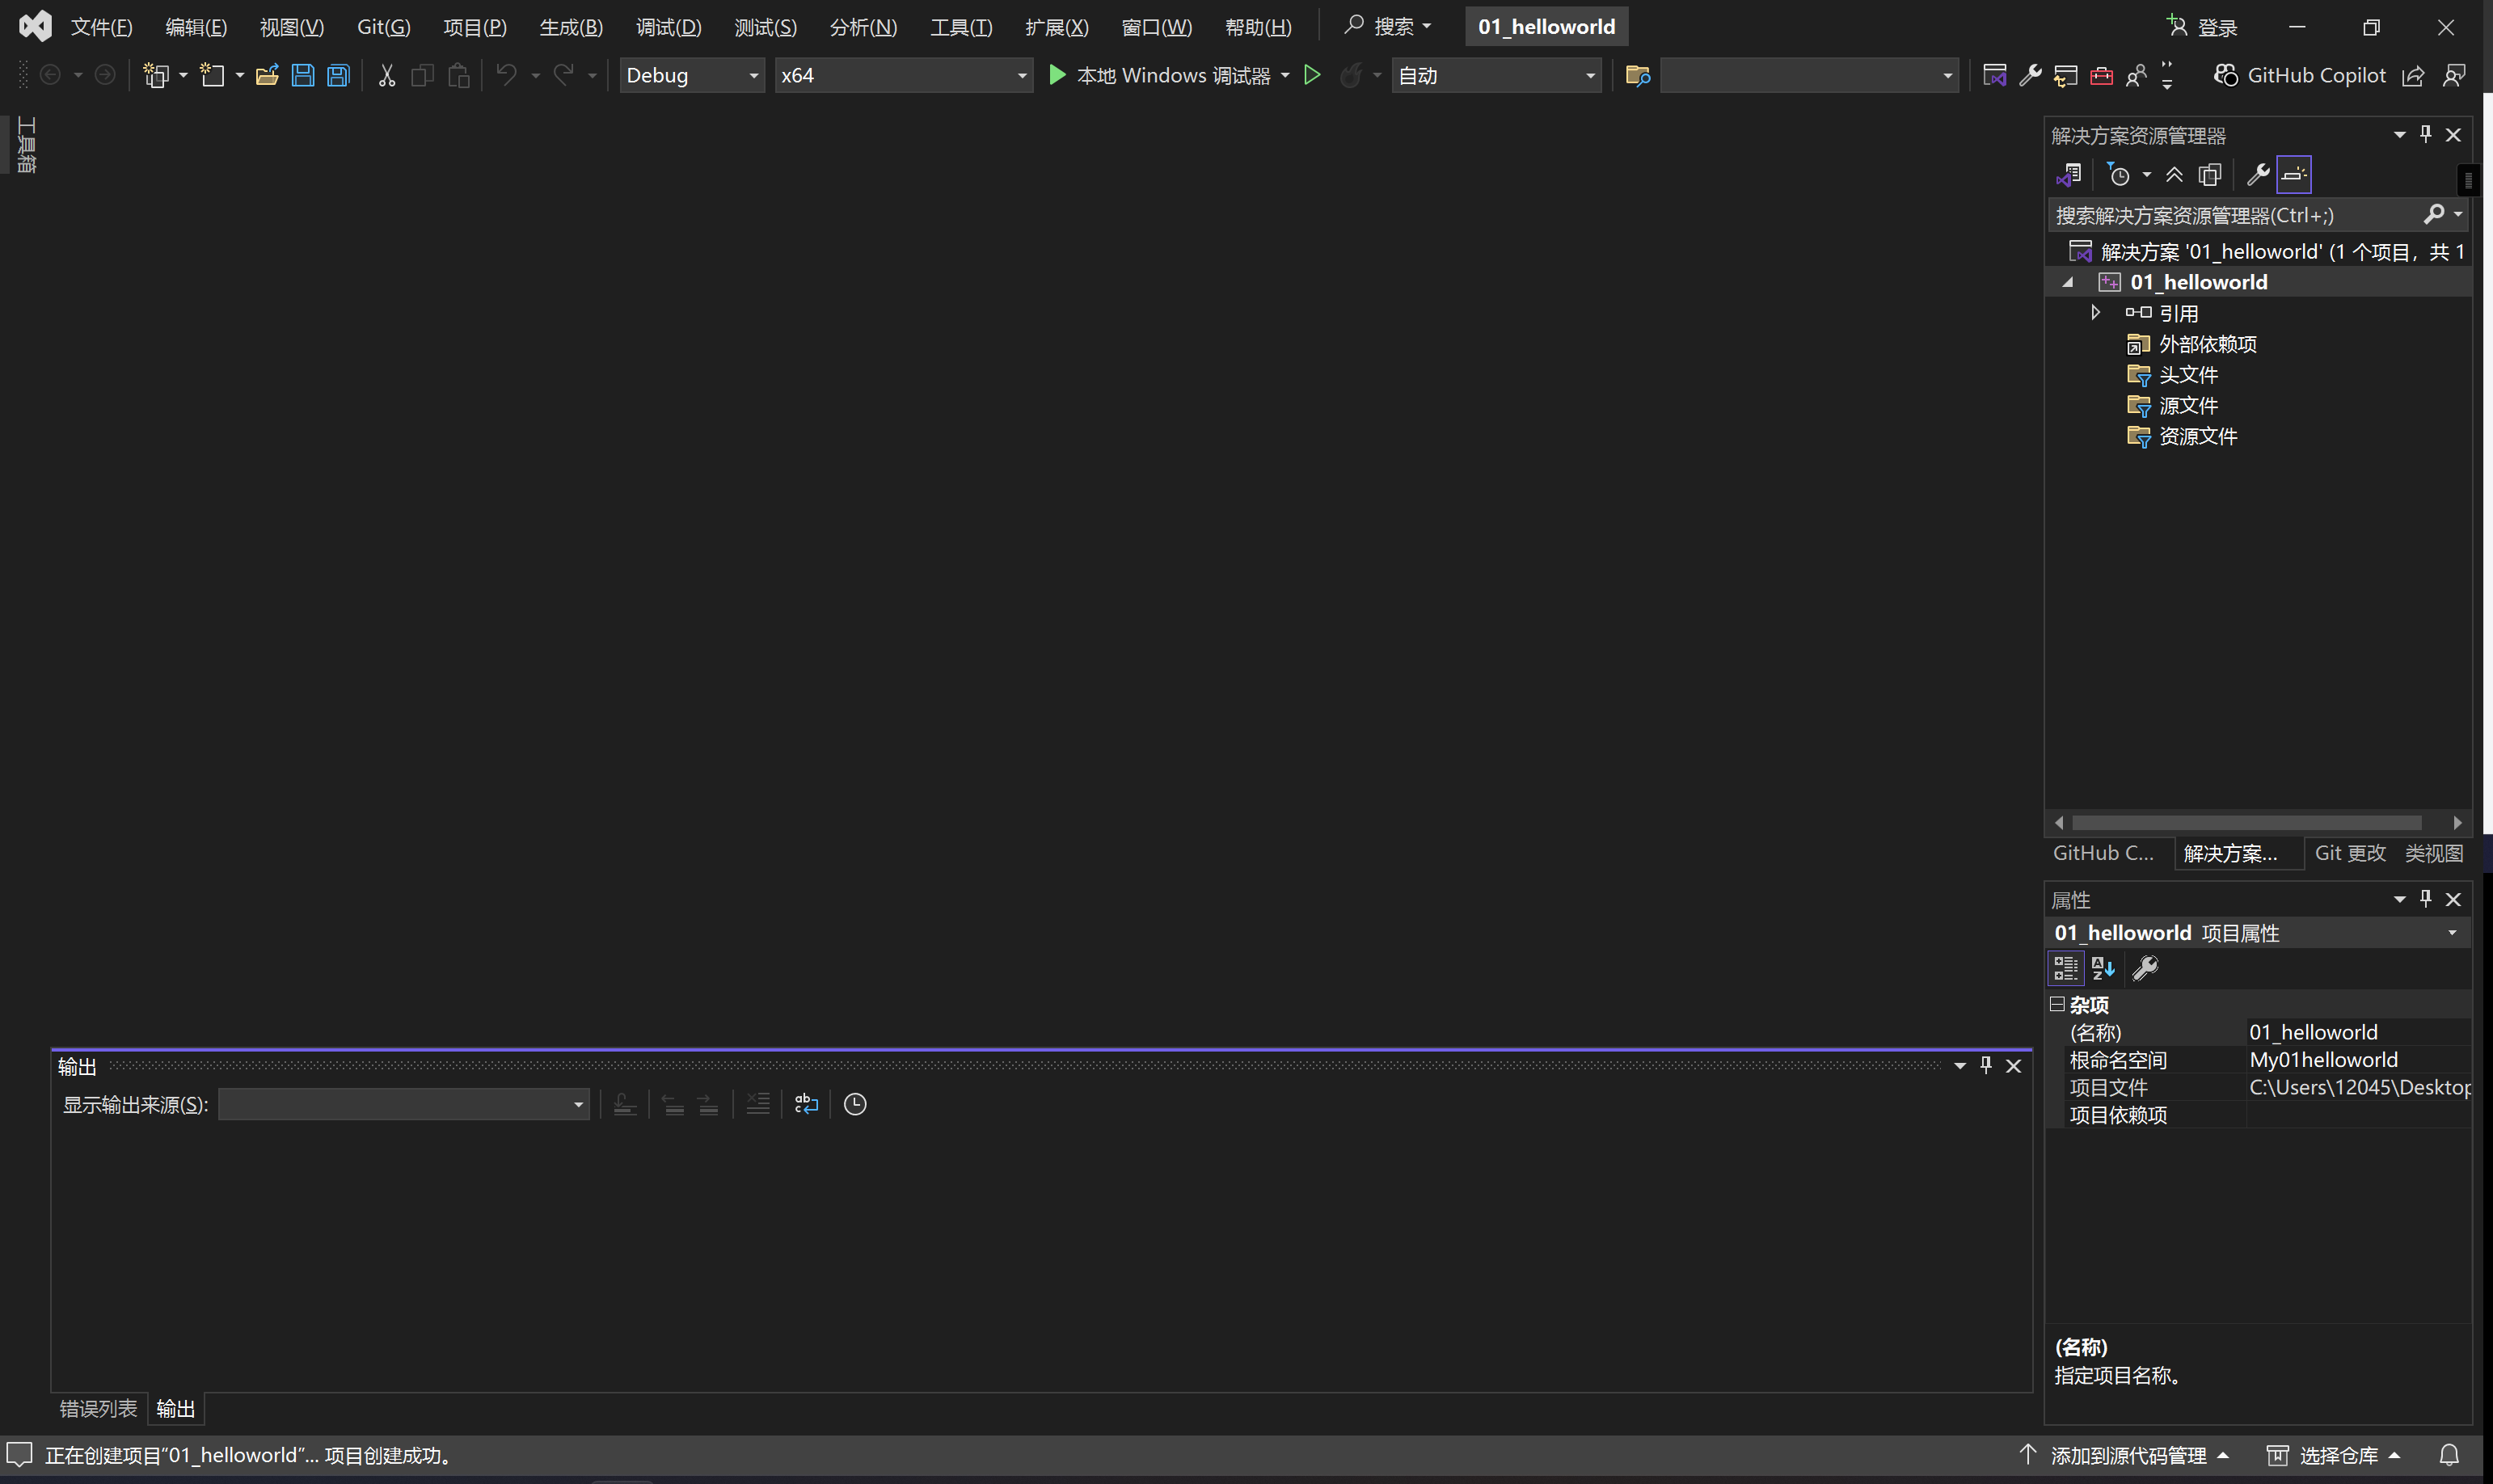Open the 文件(F) menu

click(101, 27)
